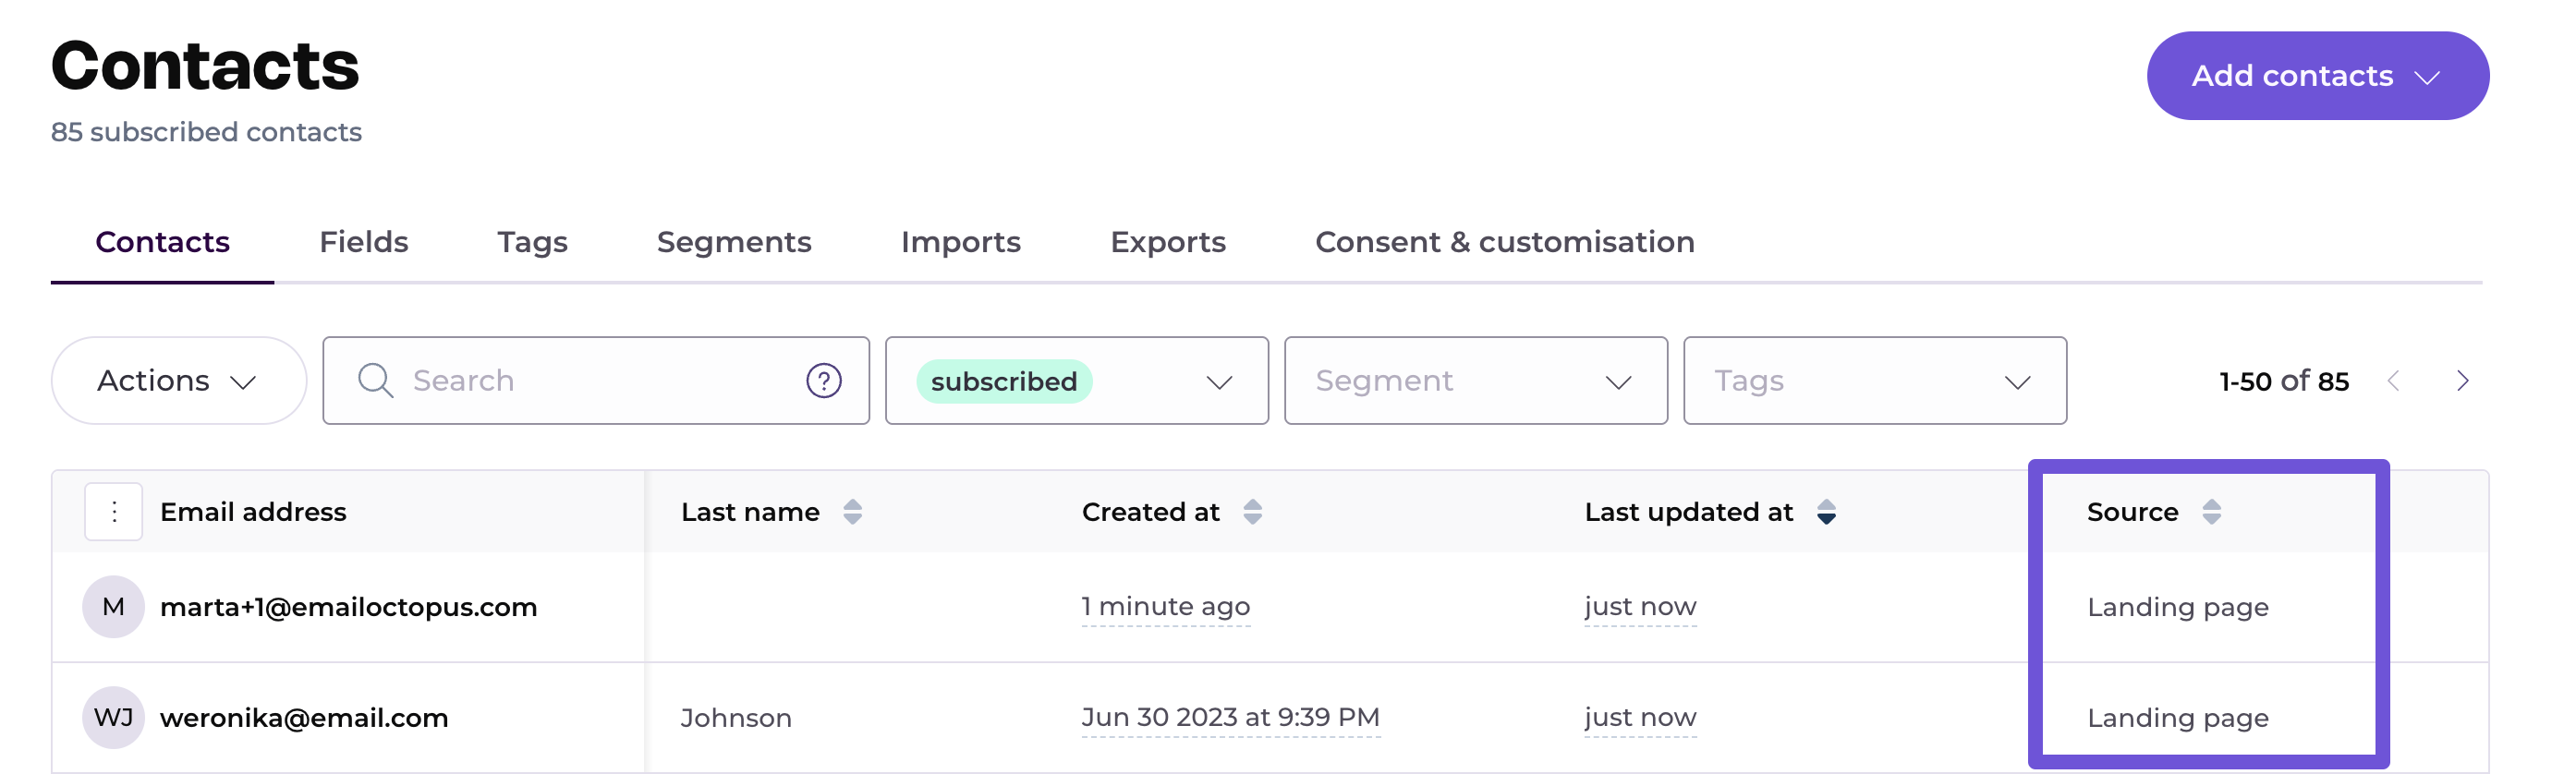
Task: Open the Tags filter dropdown
Action: click(1874, 381)
